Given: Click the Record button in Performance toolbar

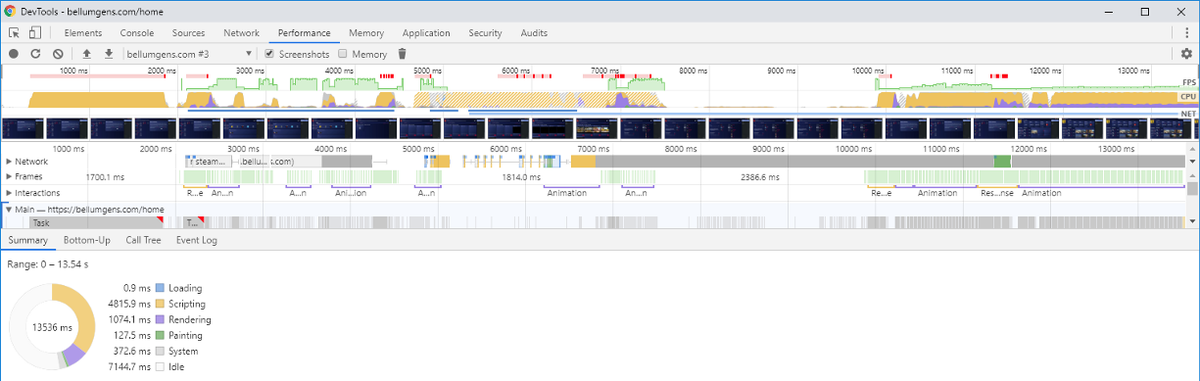Looking at the screenshot, I should tap(13, 54).
